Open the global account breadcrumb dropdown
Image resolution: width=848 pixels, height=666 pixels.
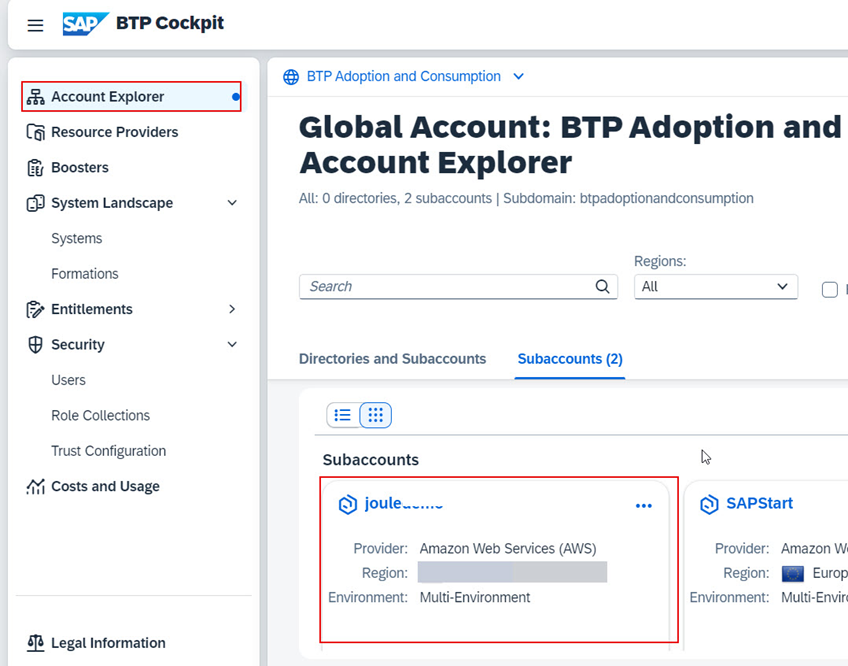tap(518, 77)
